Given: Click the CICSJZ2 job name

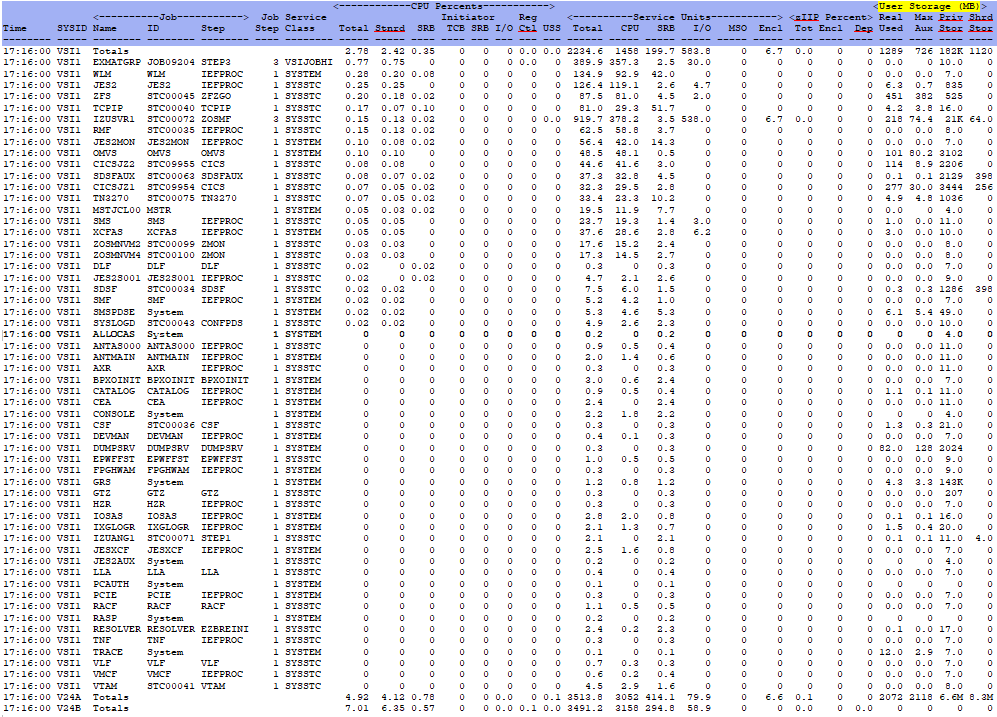Looking at the screenshot, I should tap(113, 164).
